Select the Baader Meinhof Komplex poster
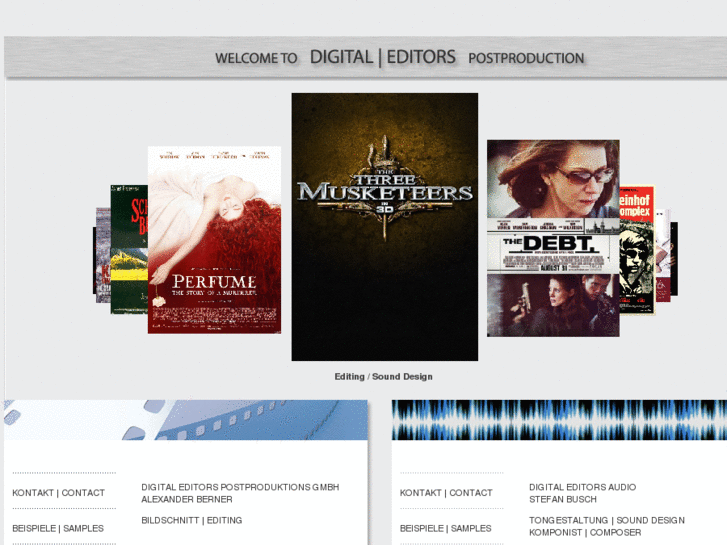This screenshot has width=727, height=545. (637, 250)
